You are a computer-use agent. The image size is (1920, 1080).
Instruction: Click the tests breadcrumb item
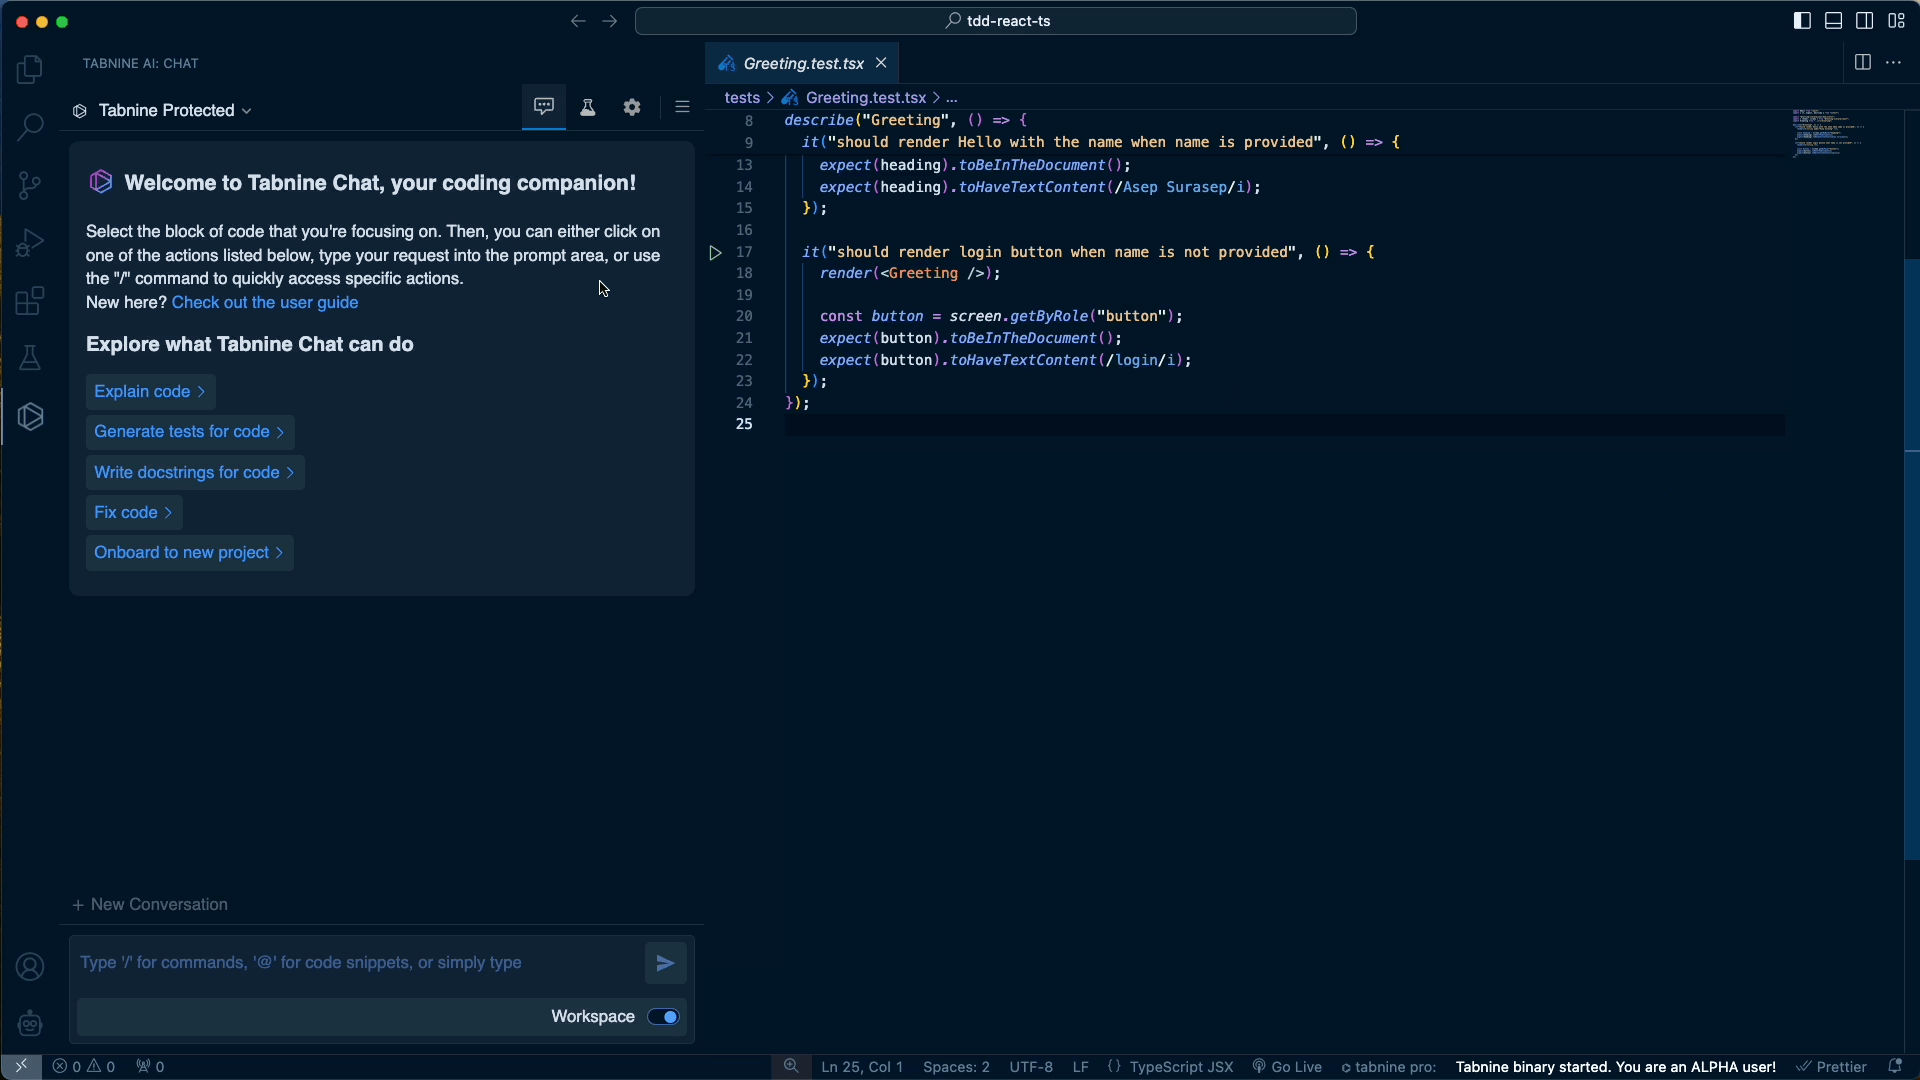pos(741,98)
